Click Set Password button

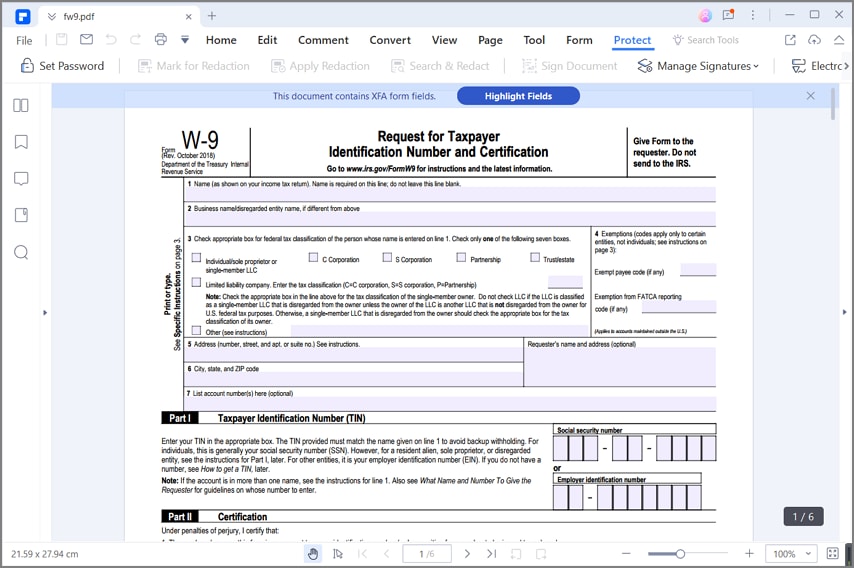click(x=62, y=66)
